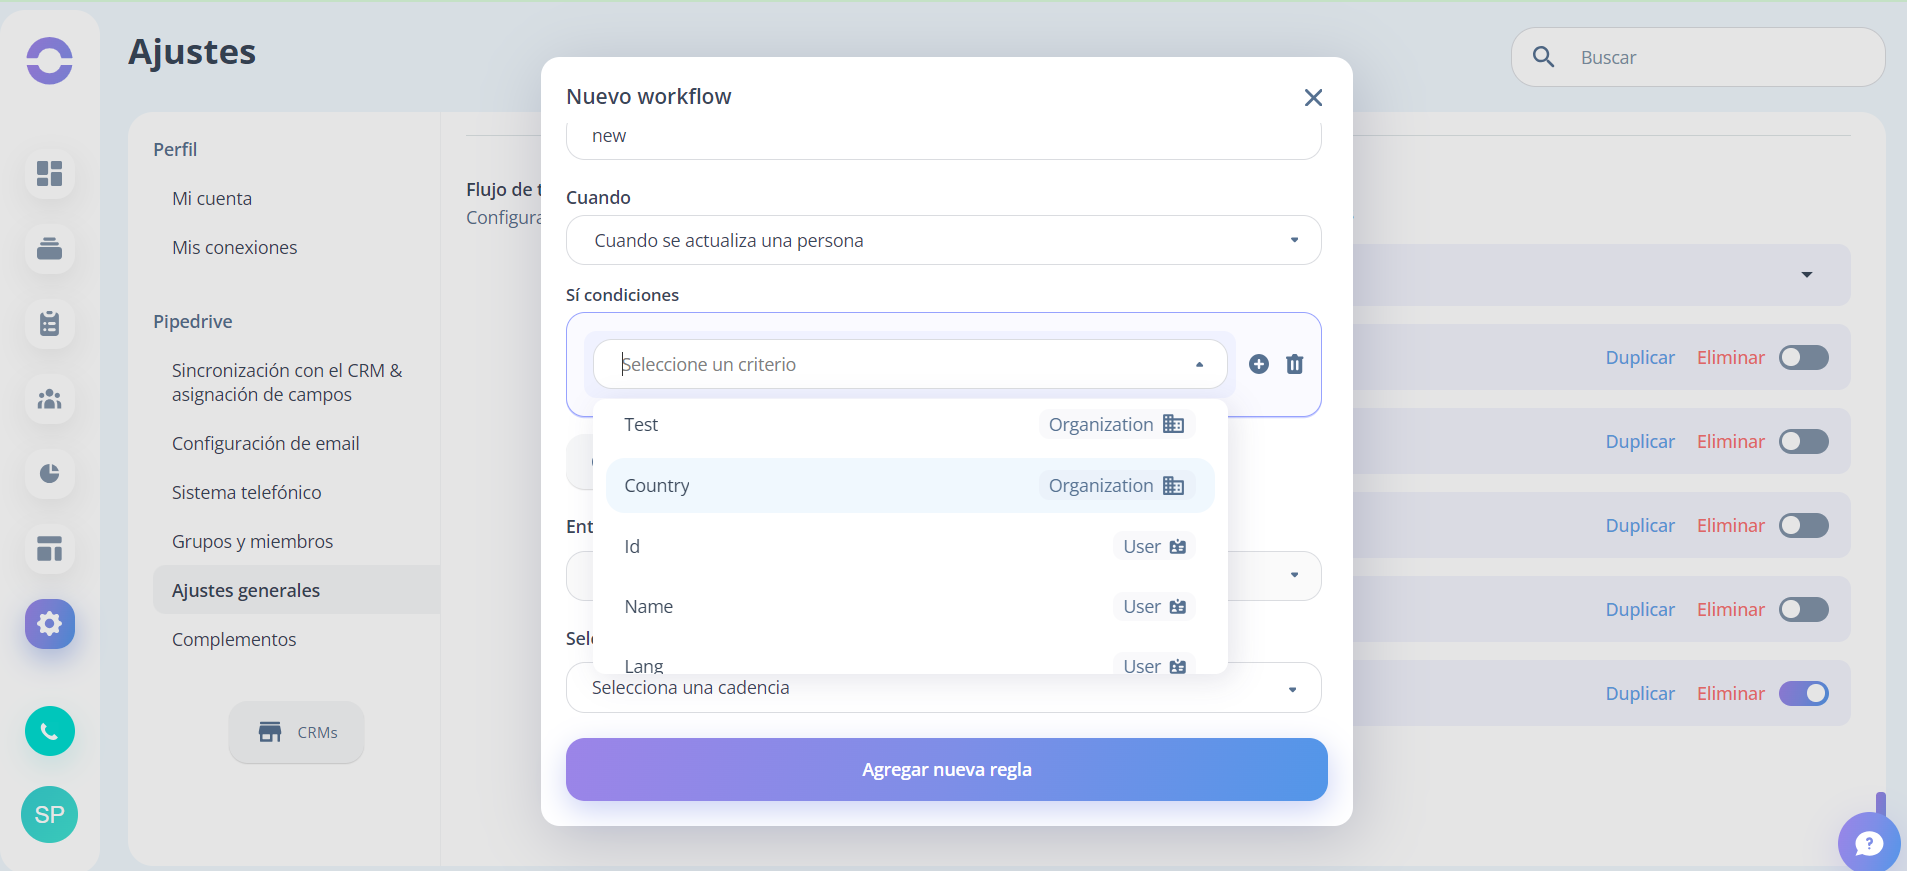Viewport: 1907px width, 871px height.
Task: Open Mis conexiones settings page
Action: pyautogui.click(x=234, y=247)
